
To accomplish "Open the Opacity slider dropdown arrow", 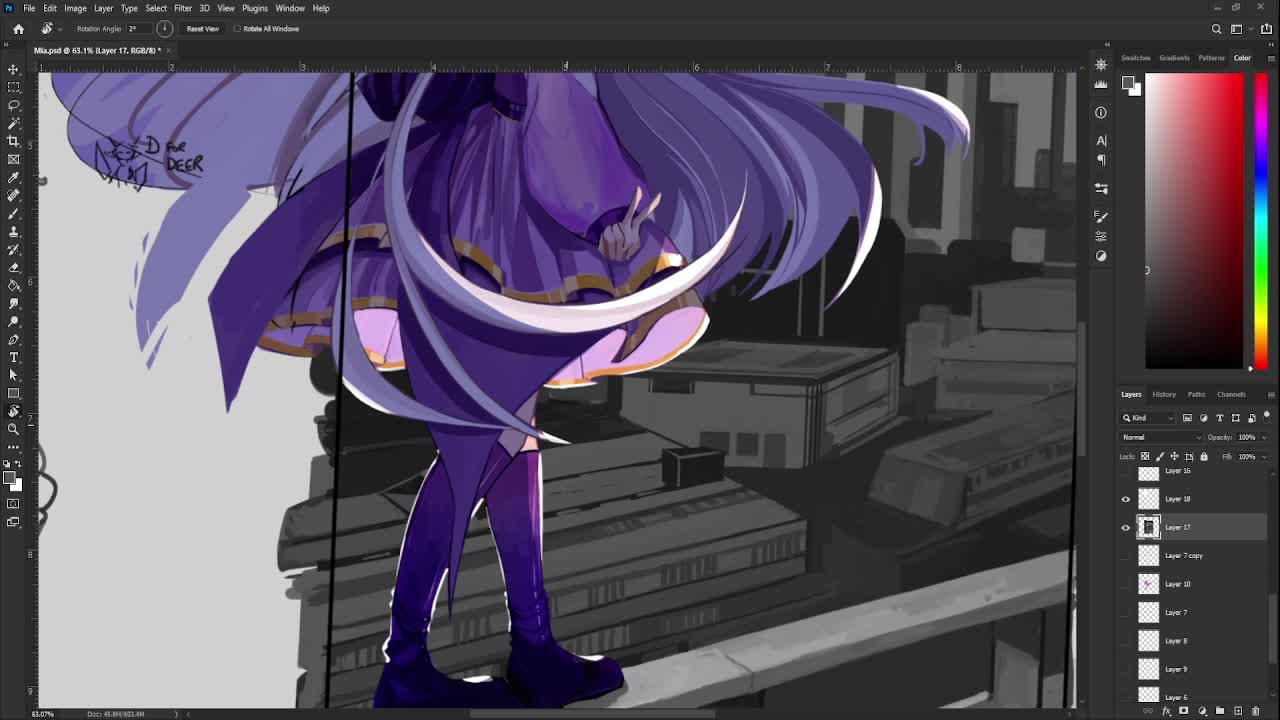I will pos(1264,437).
